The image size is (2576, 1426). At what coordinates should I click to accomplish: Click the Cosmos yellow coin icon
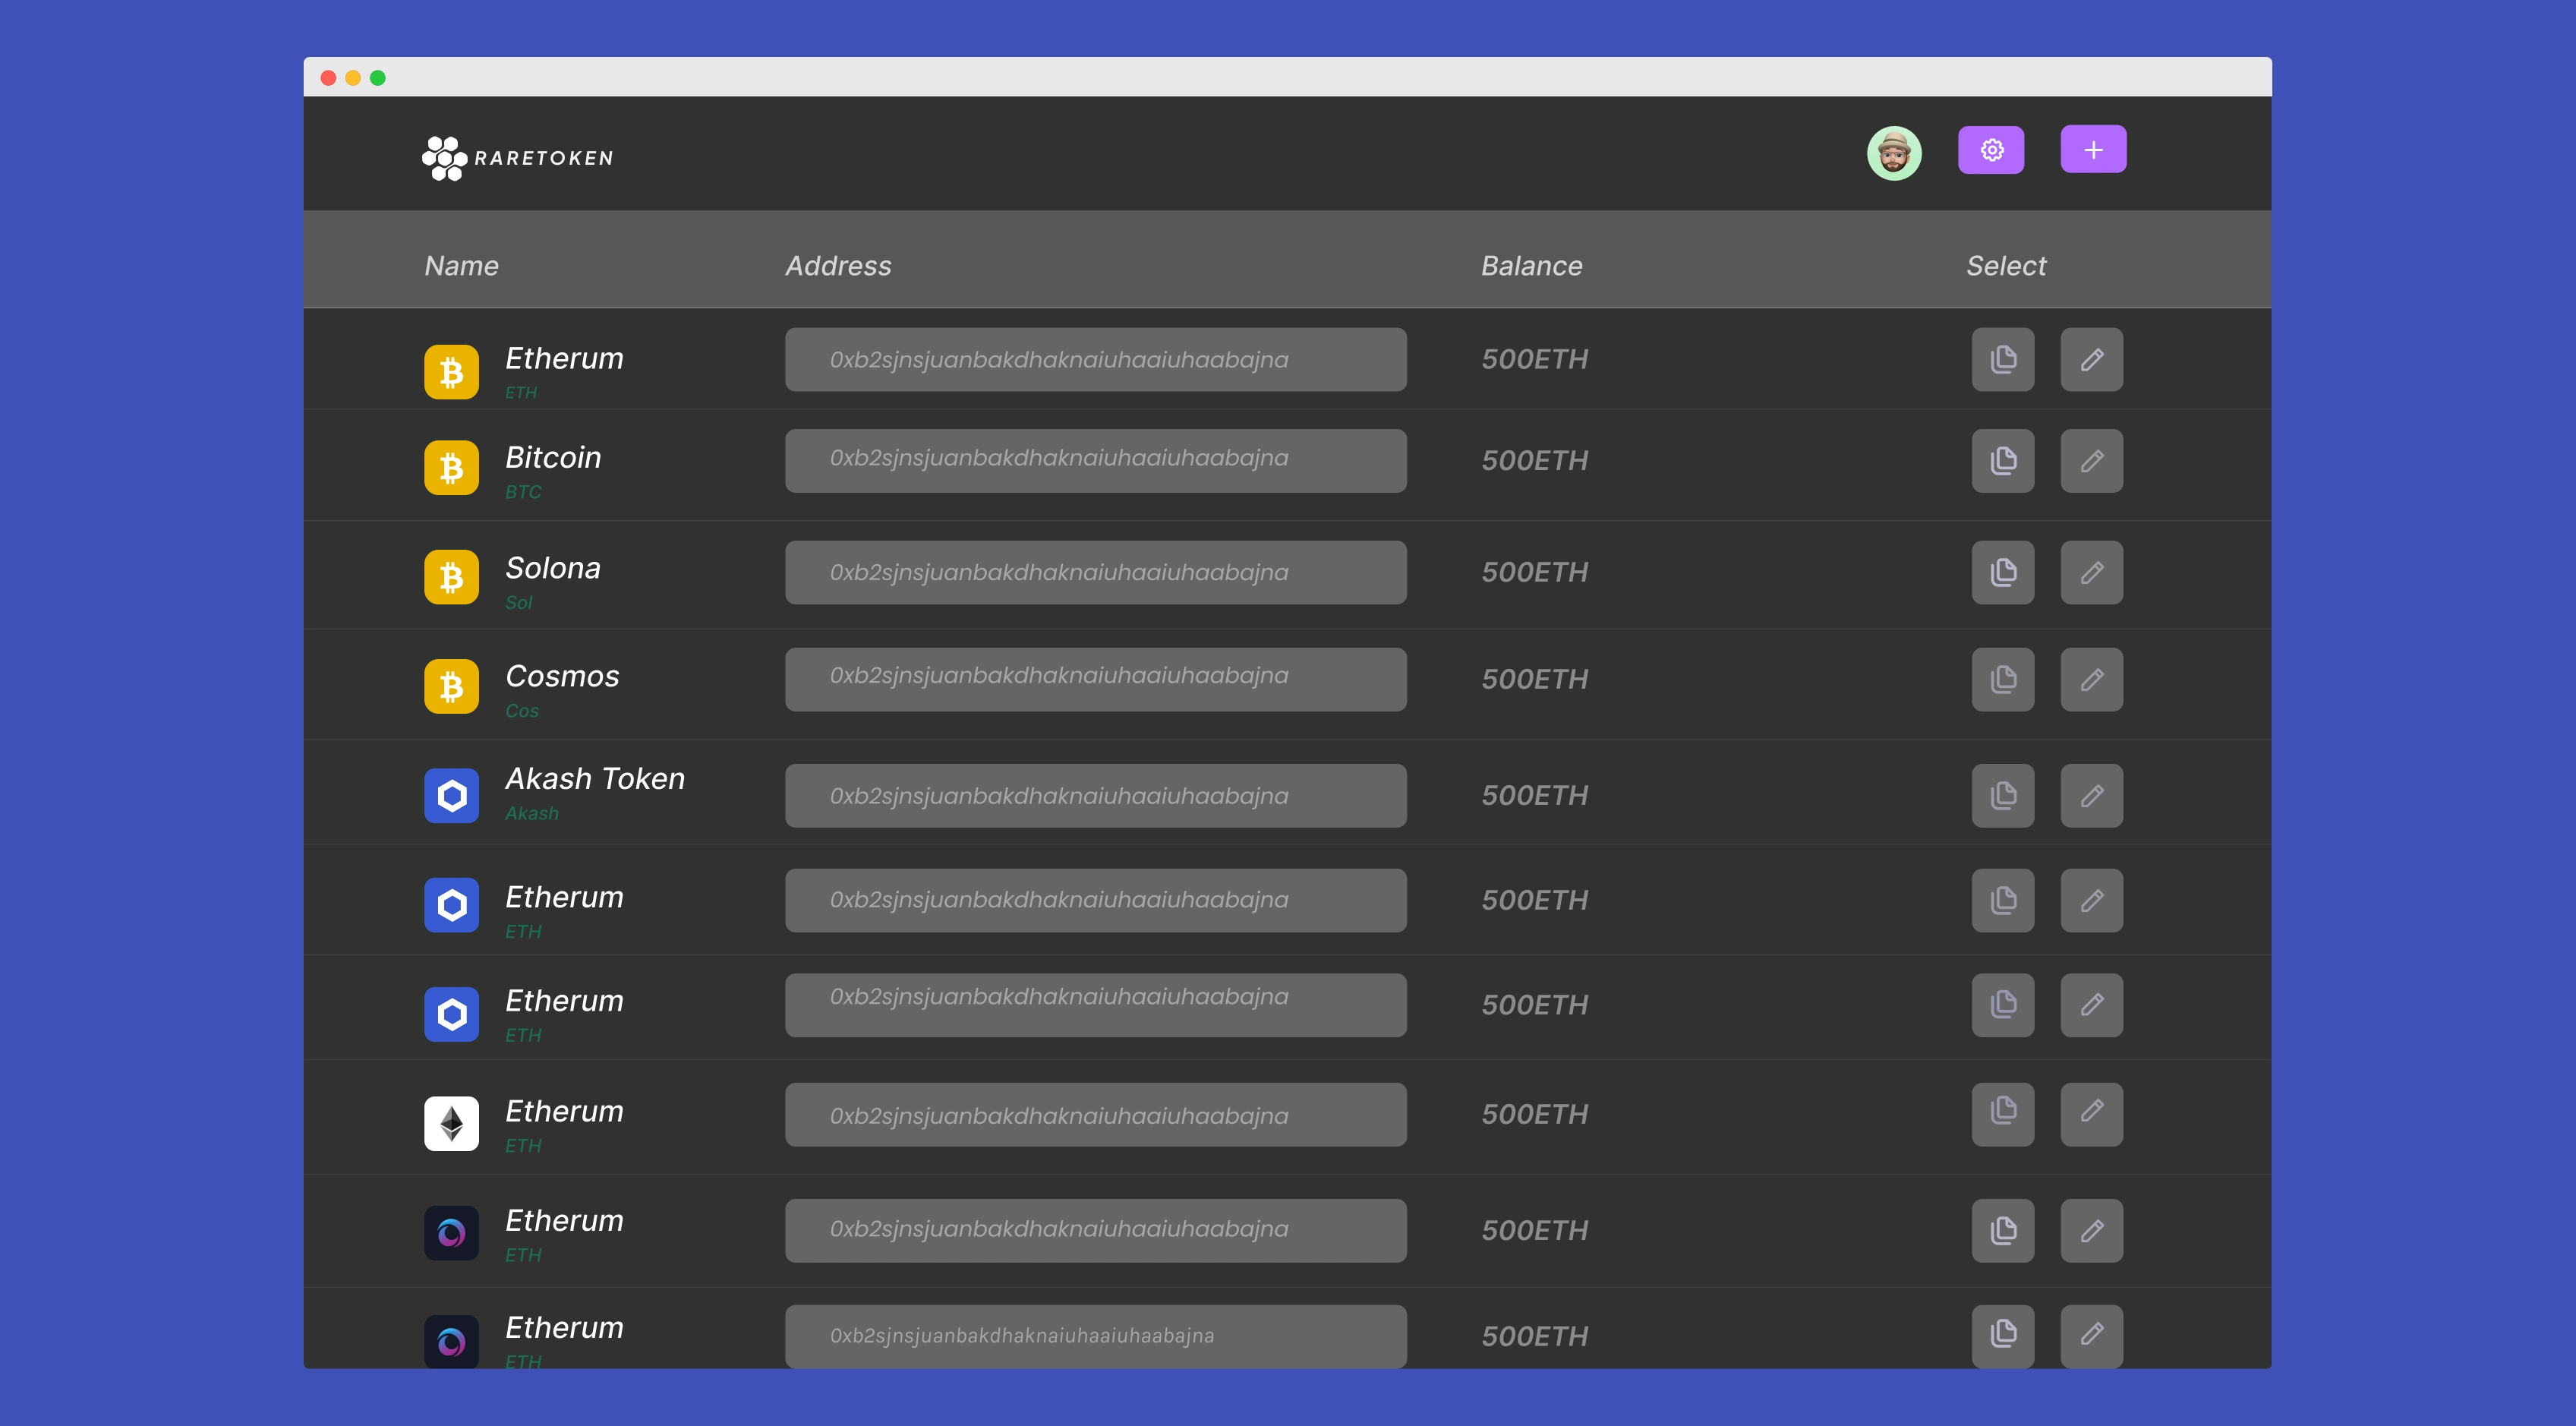coord(451,686)
